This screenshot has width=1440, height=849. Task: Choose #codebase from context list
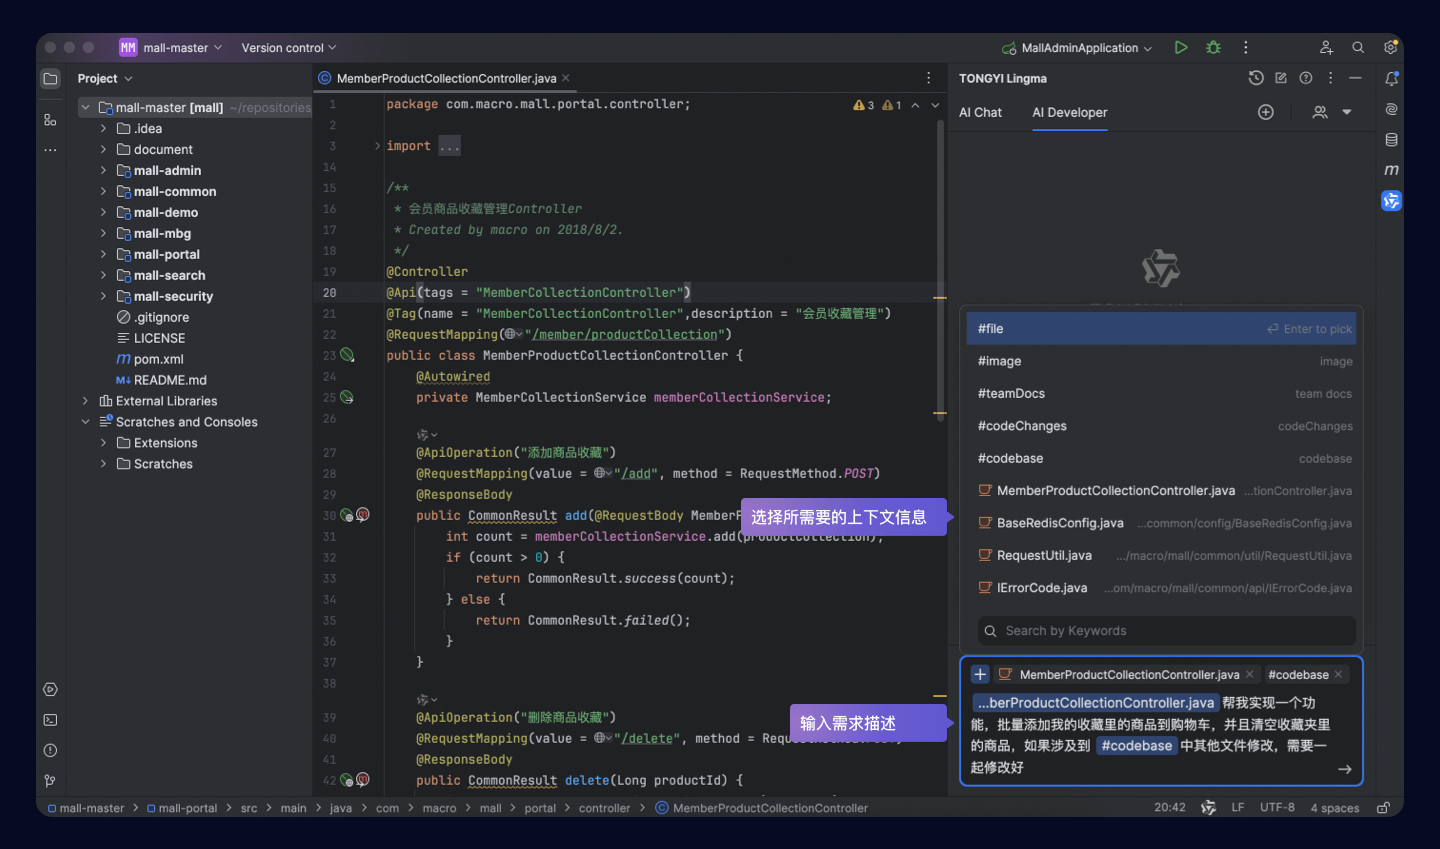point(1161,458)
